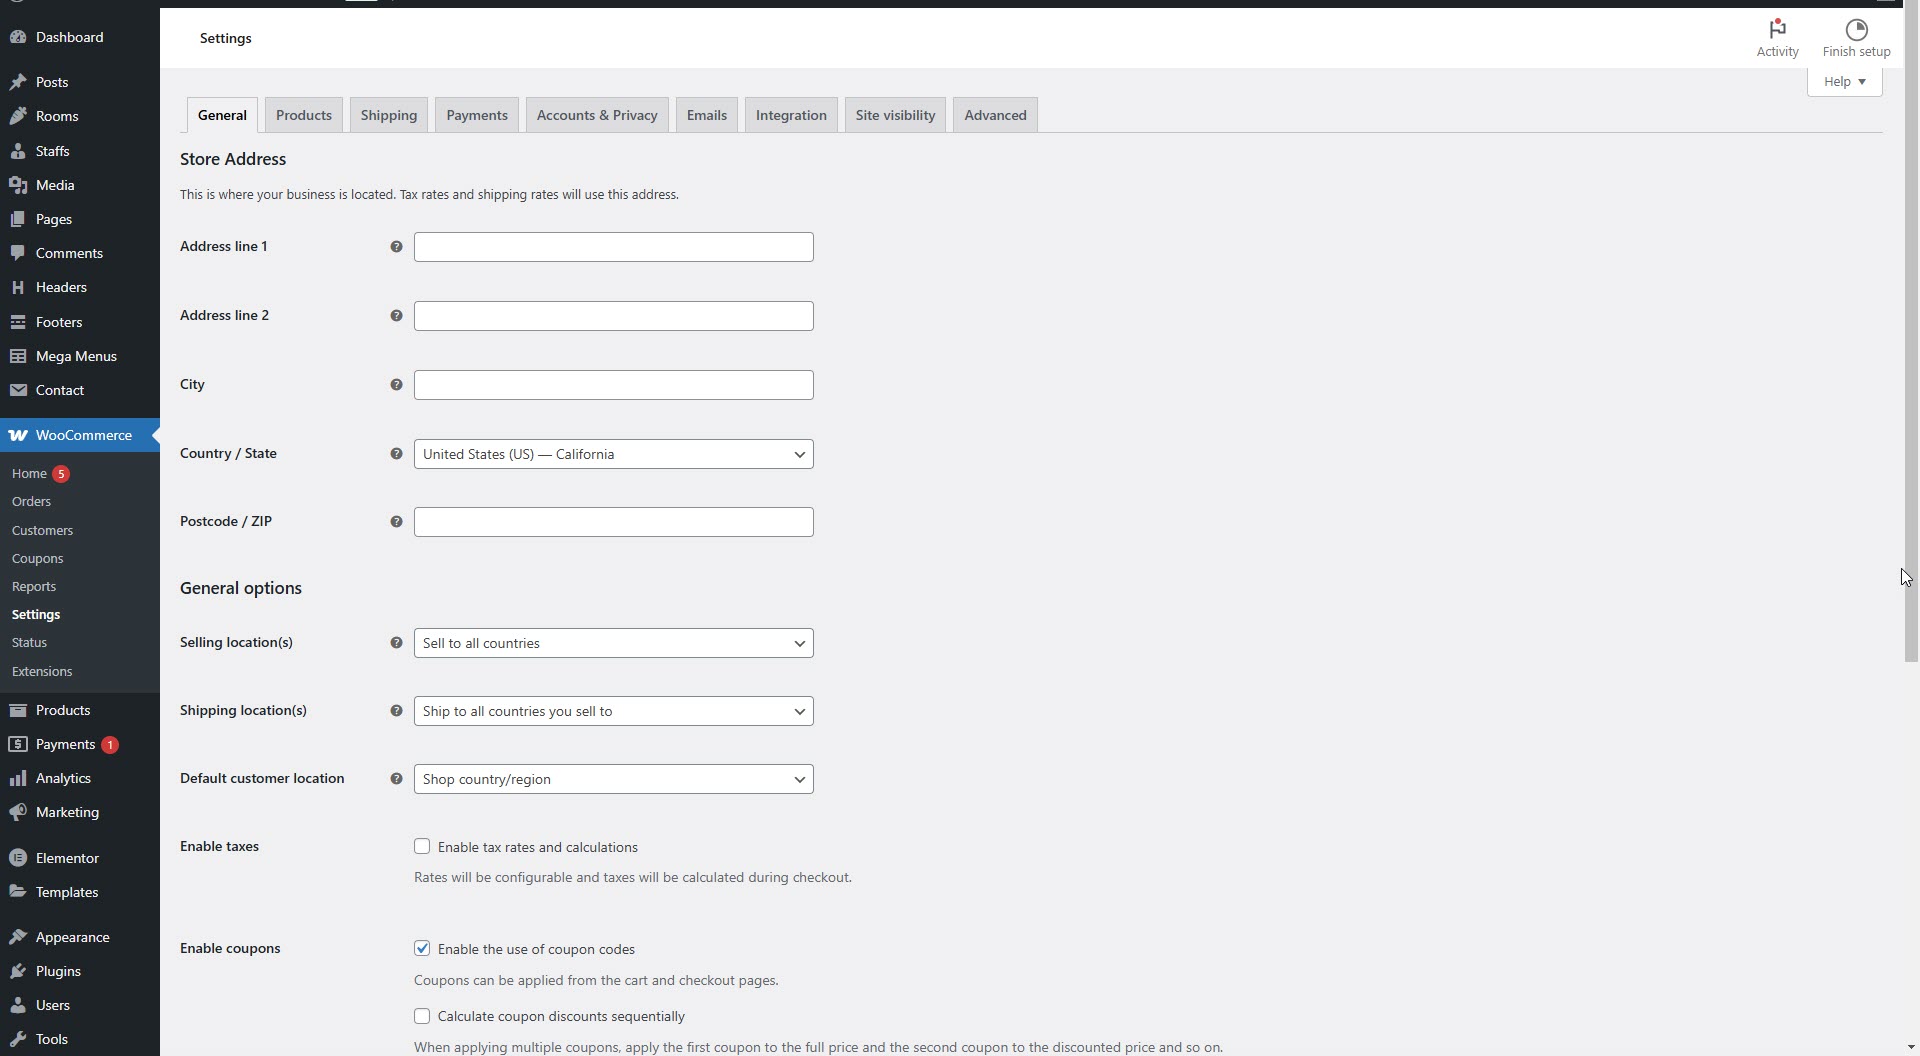This screenshot has height=1056, width=1920.
Task: Open the Help panel button
Action: [x=1844, y=82]
